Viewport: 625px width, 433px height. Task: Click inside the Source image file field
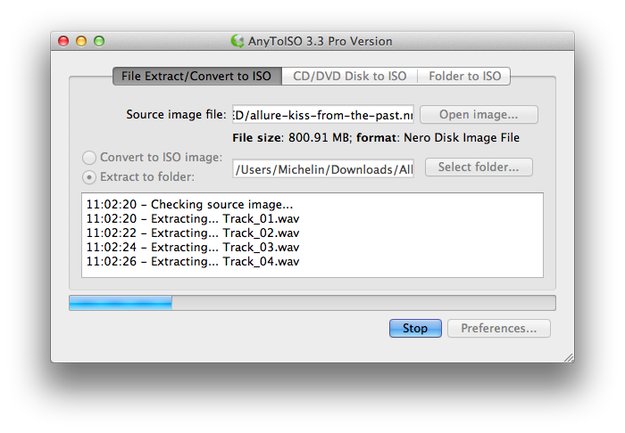tap(323, 115)
